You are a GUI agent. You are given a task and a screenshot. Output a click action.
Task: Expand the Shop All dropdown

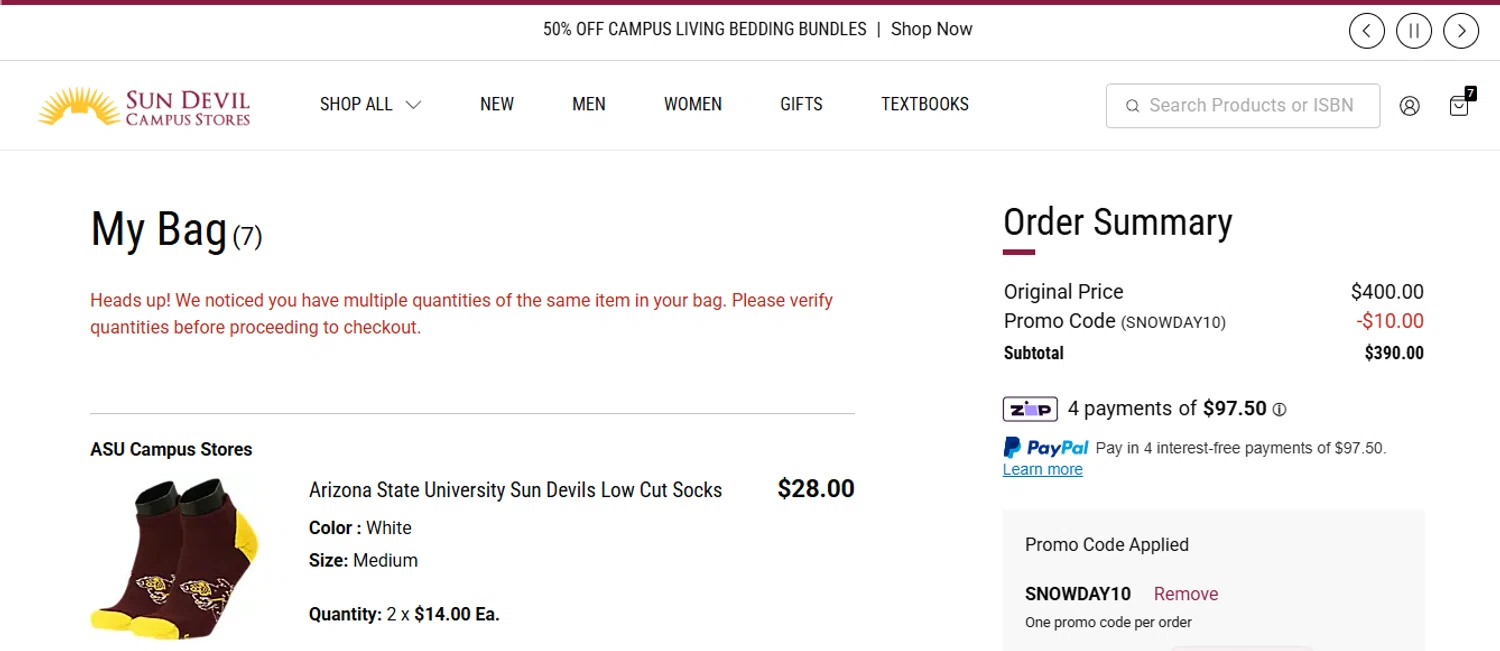click(x=370, y=104)
